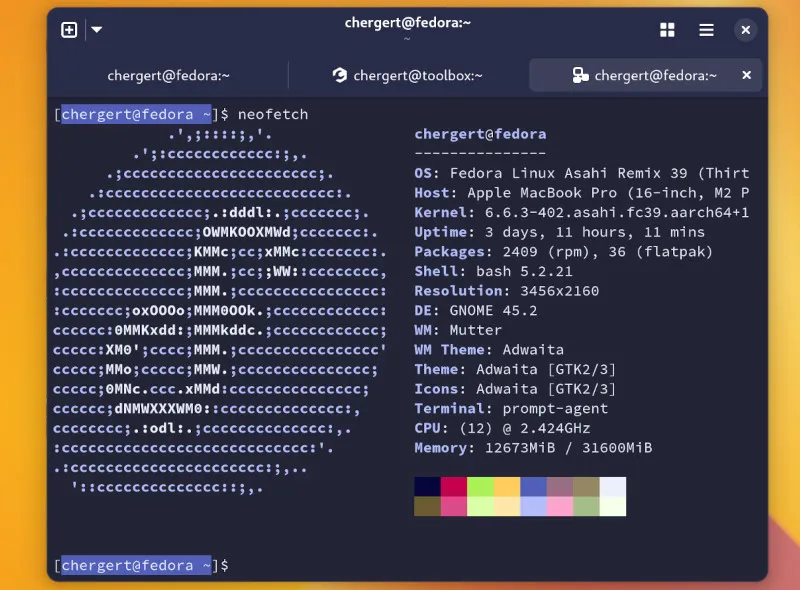Click the bright pink block in bottom row
This screenshot has height=590, width=800.
(453, 506)
